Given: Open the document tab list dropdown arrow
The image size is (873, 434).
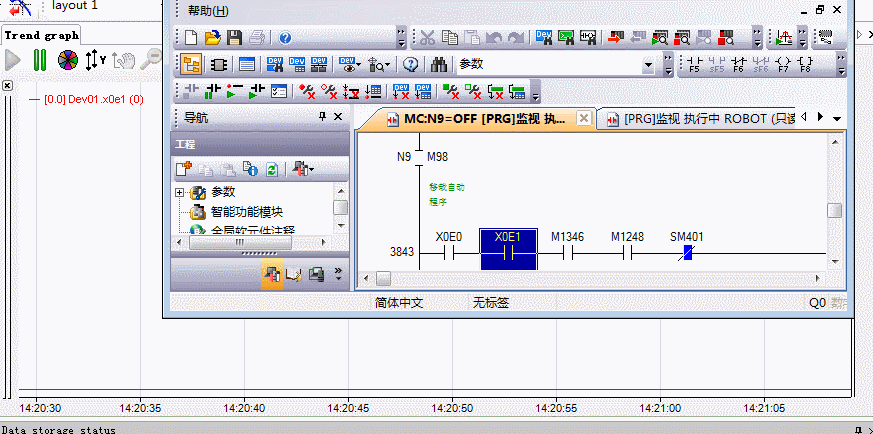Looking at the screenshot, I should 837,118.
